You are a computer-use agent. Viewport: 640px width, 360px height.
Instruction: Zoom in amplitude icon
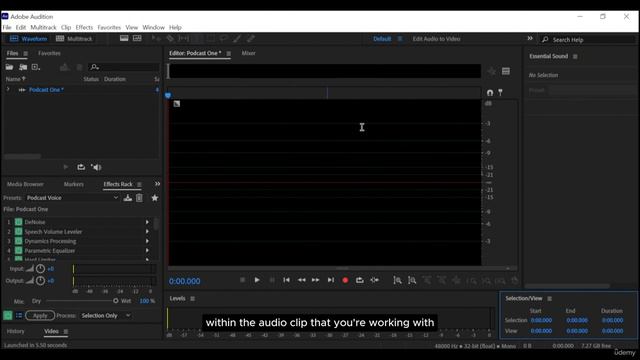[x=397, y=280]
